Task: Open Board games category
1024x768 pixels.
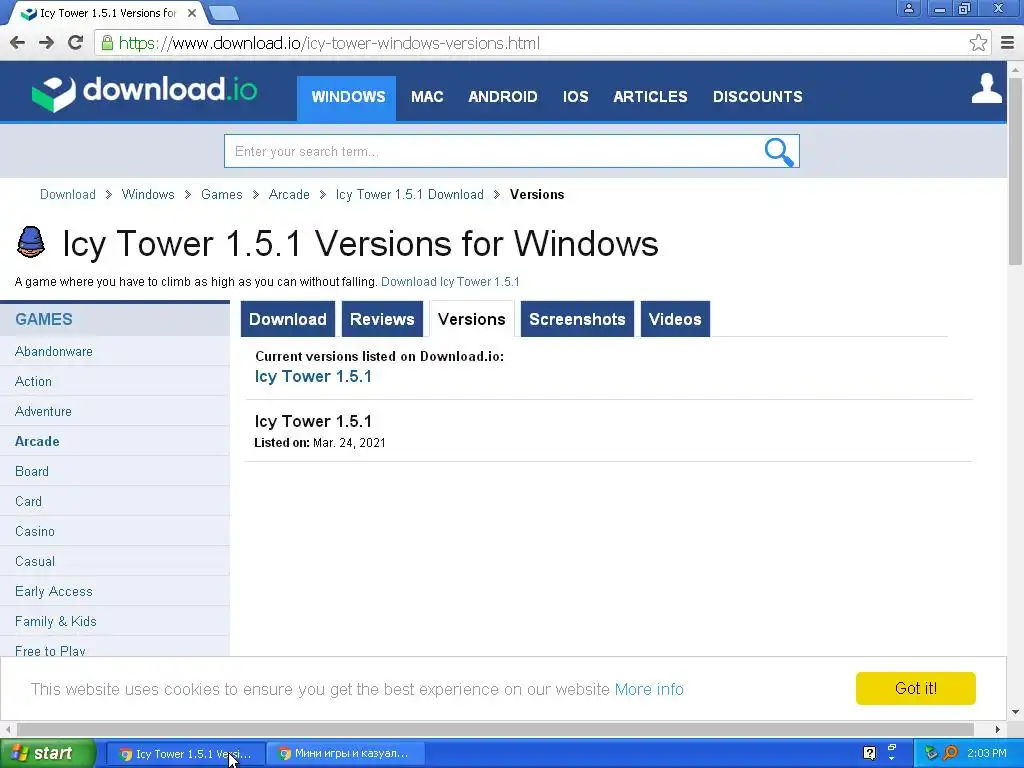Action: coord(32,472)
